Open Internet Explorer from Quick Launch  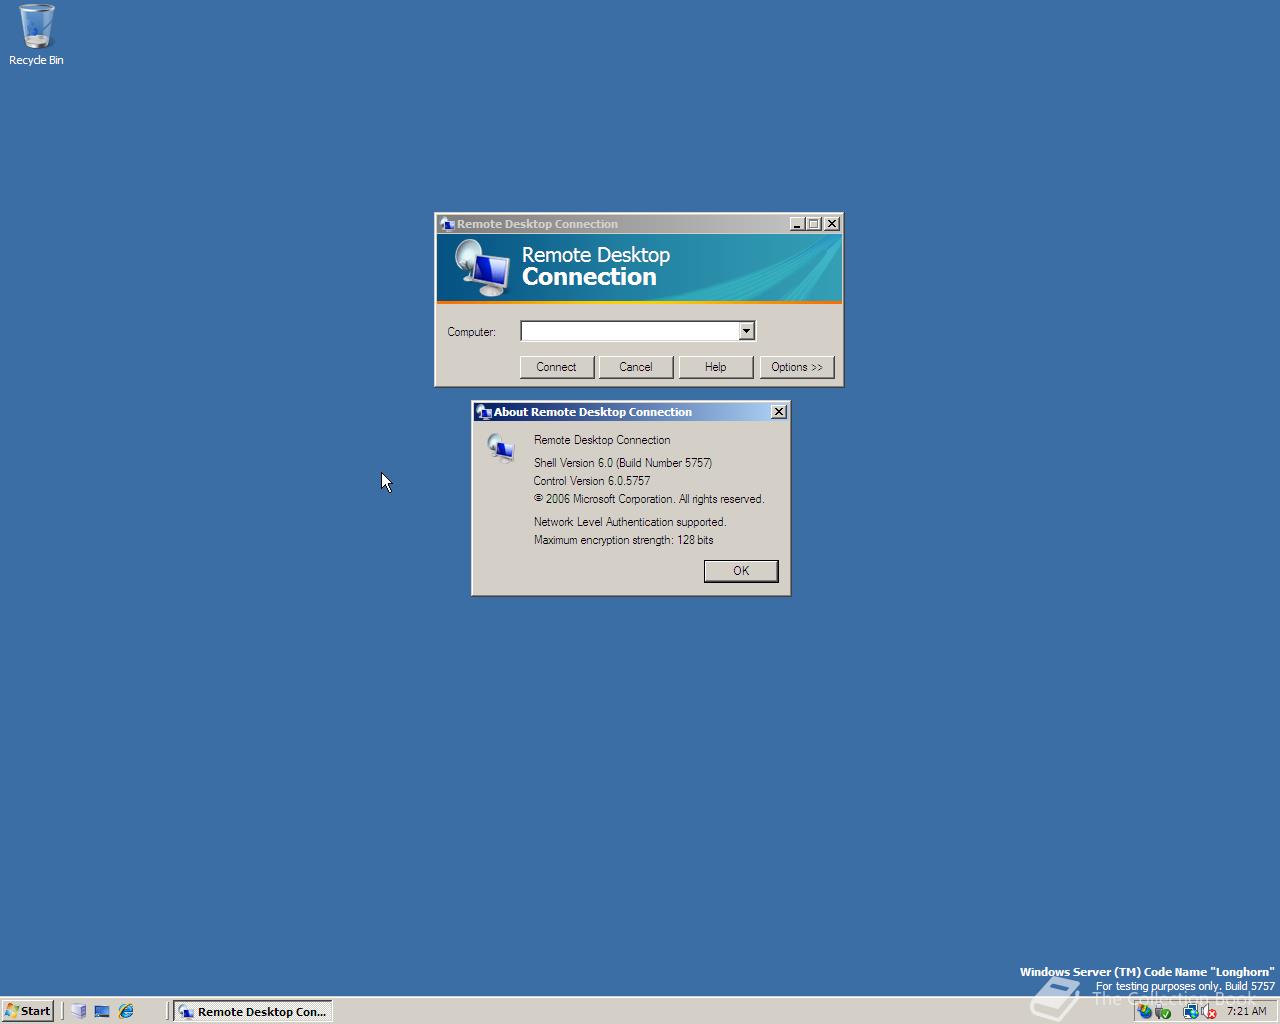coord(126,1011)
